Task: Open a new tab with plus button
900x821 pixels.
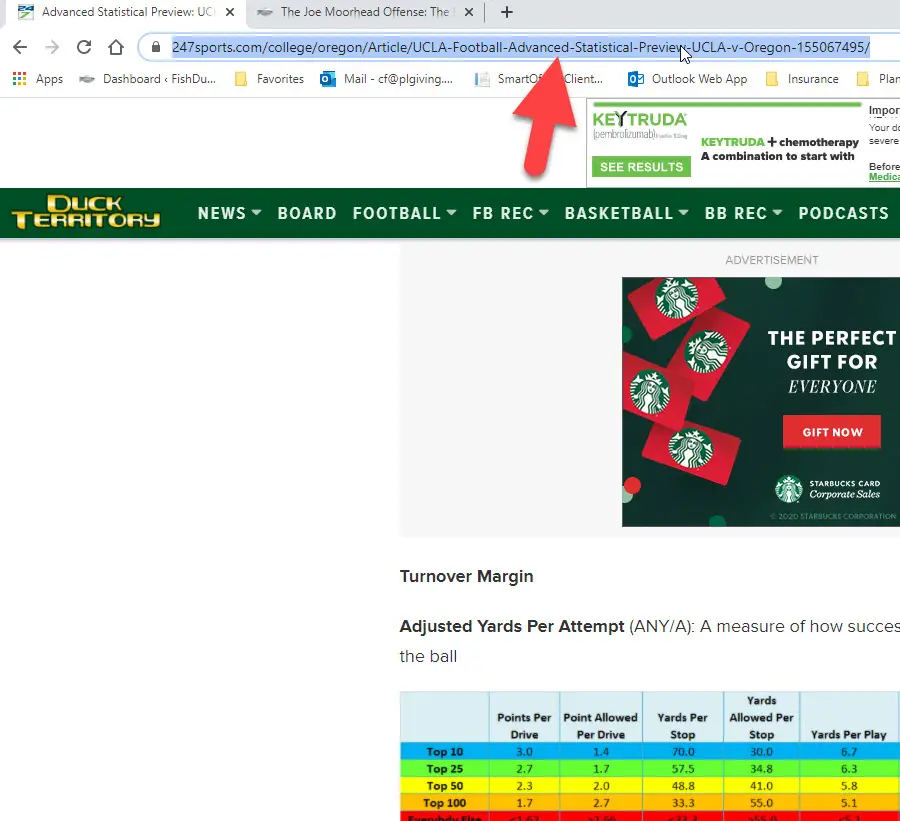Action: tap(507, 13)
